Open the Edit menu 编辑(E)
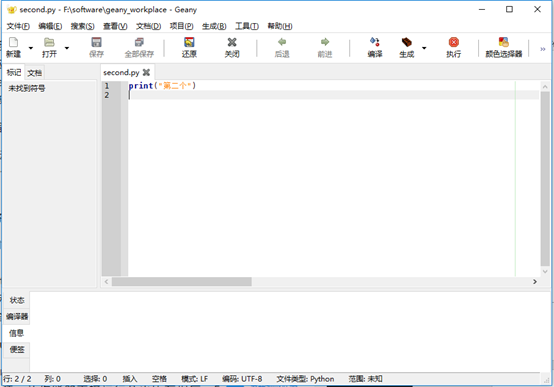Screen dimensions: 554x387 (x=50, y=26)
